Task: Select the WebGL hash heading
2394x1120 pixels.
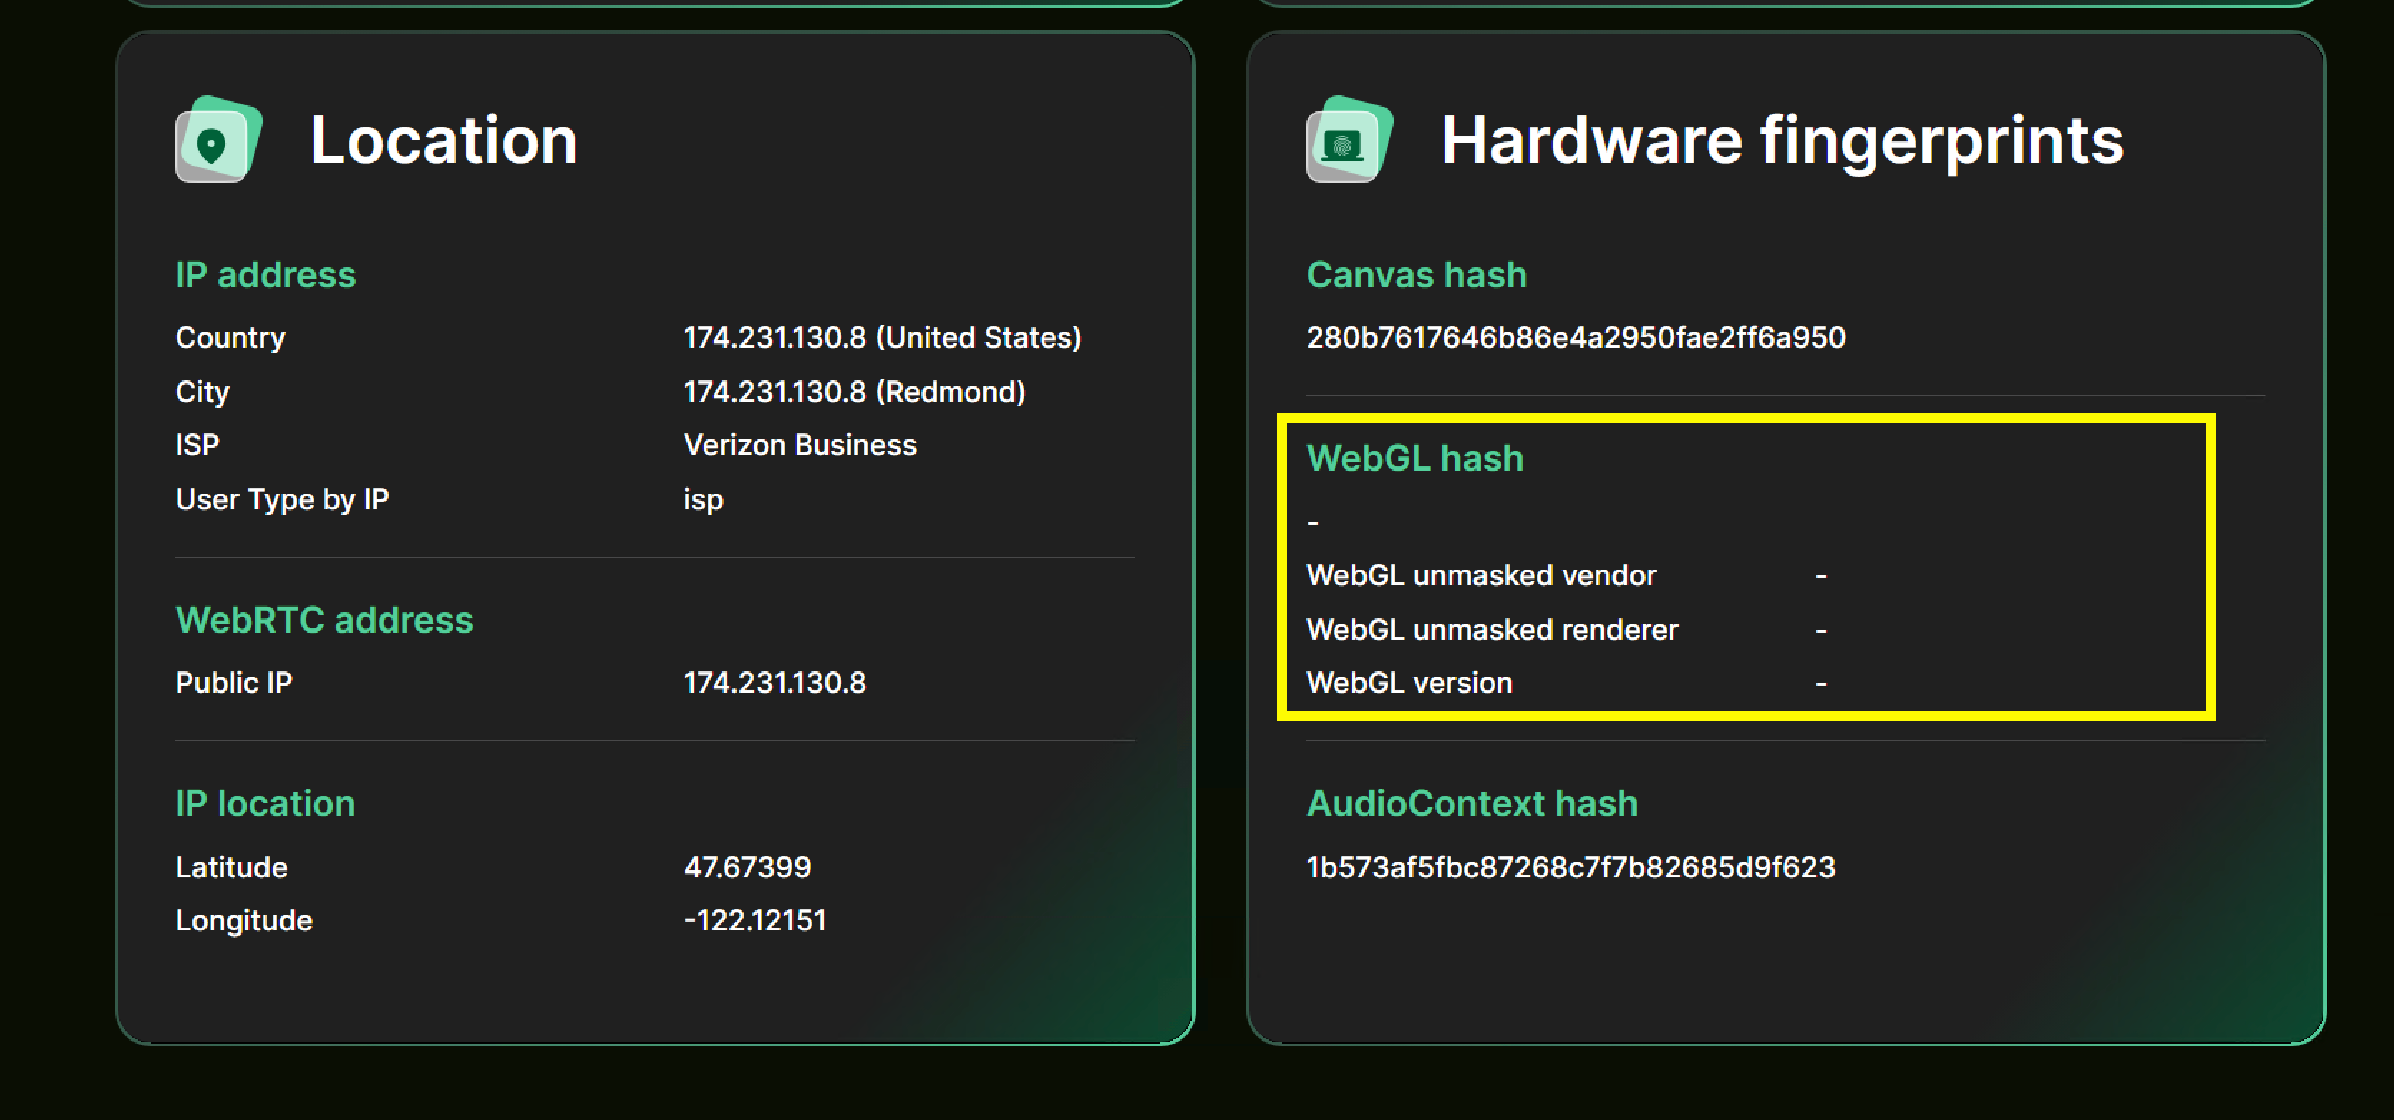Action: click(x=1415, y=458)
